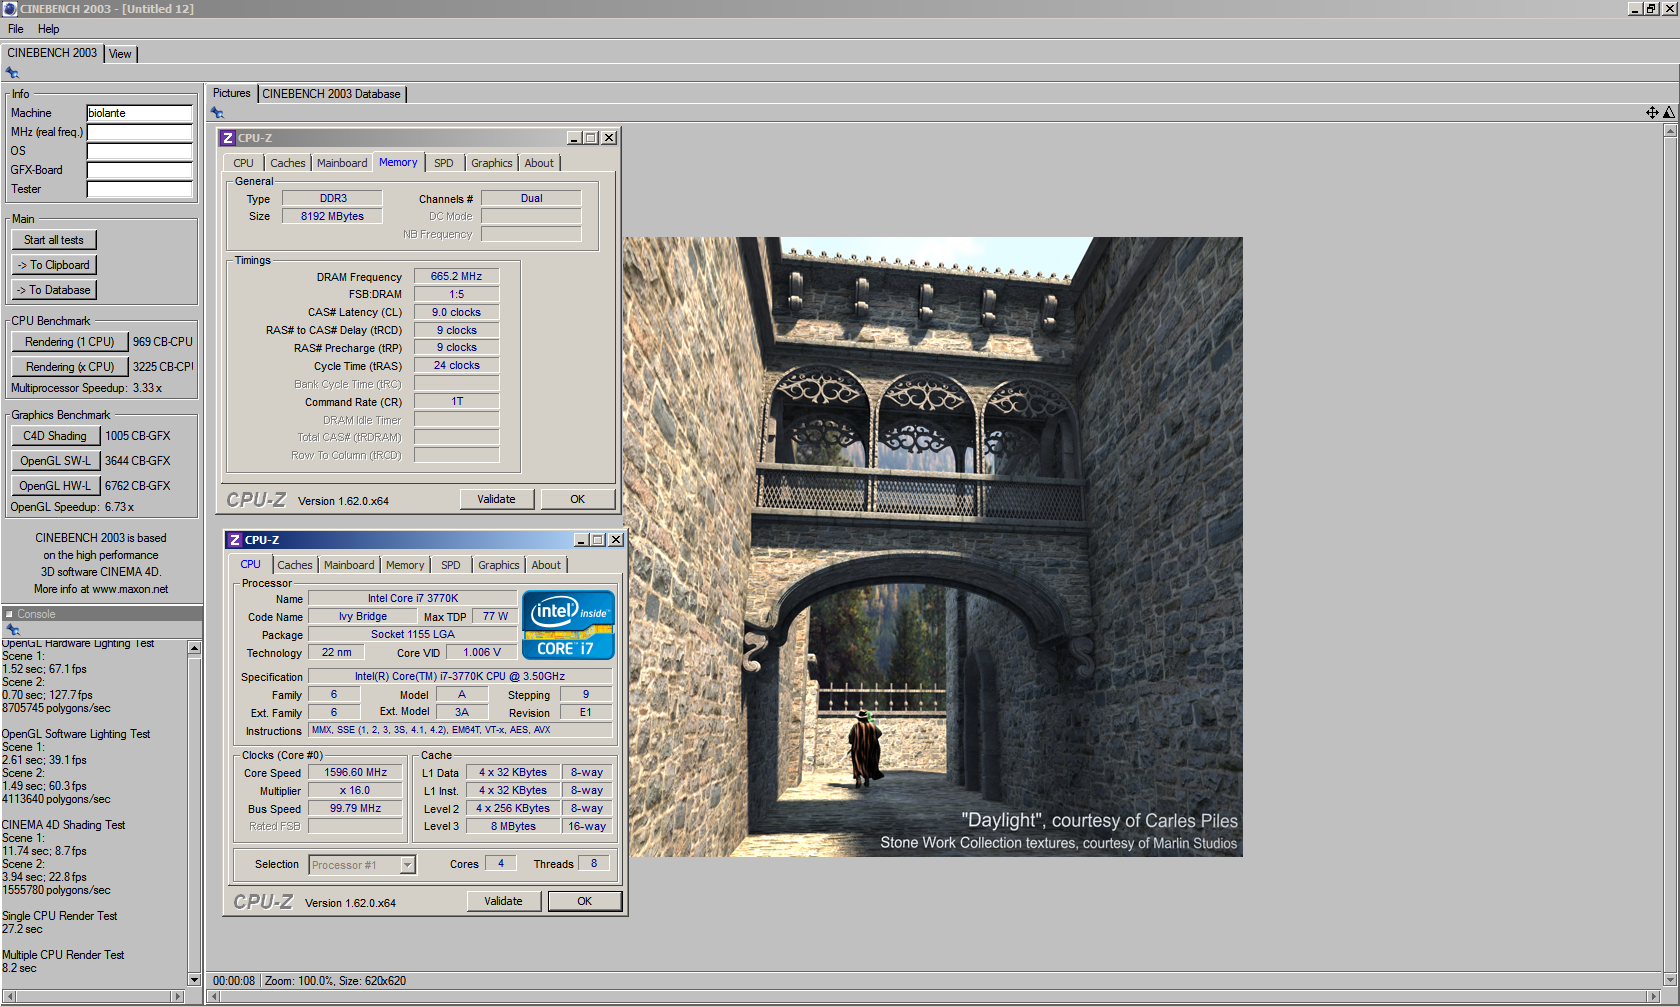Click the move cross icon in picture viewer
The width and height of the screenshot is (1680, 1007).
coord(1652,113)
